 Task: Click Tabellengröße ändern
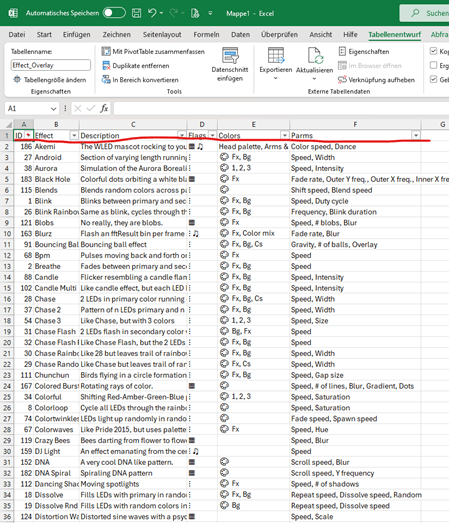pos(49,80)
